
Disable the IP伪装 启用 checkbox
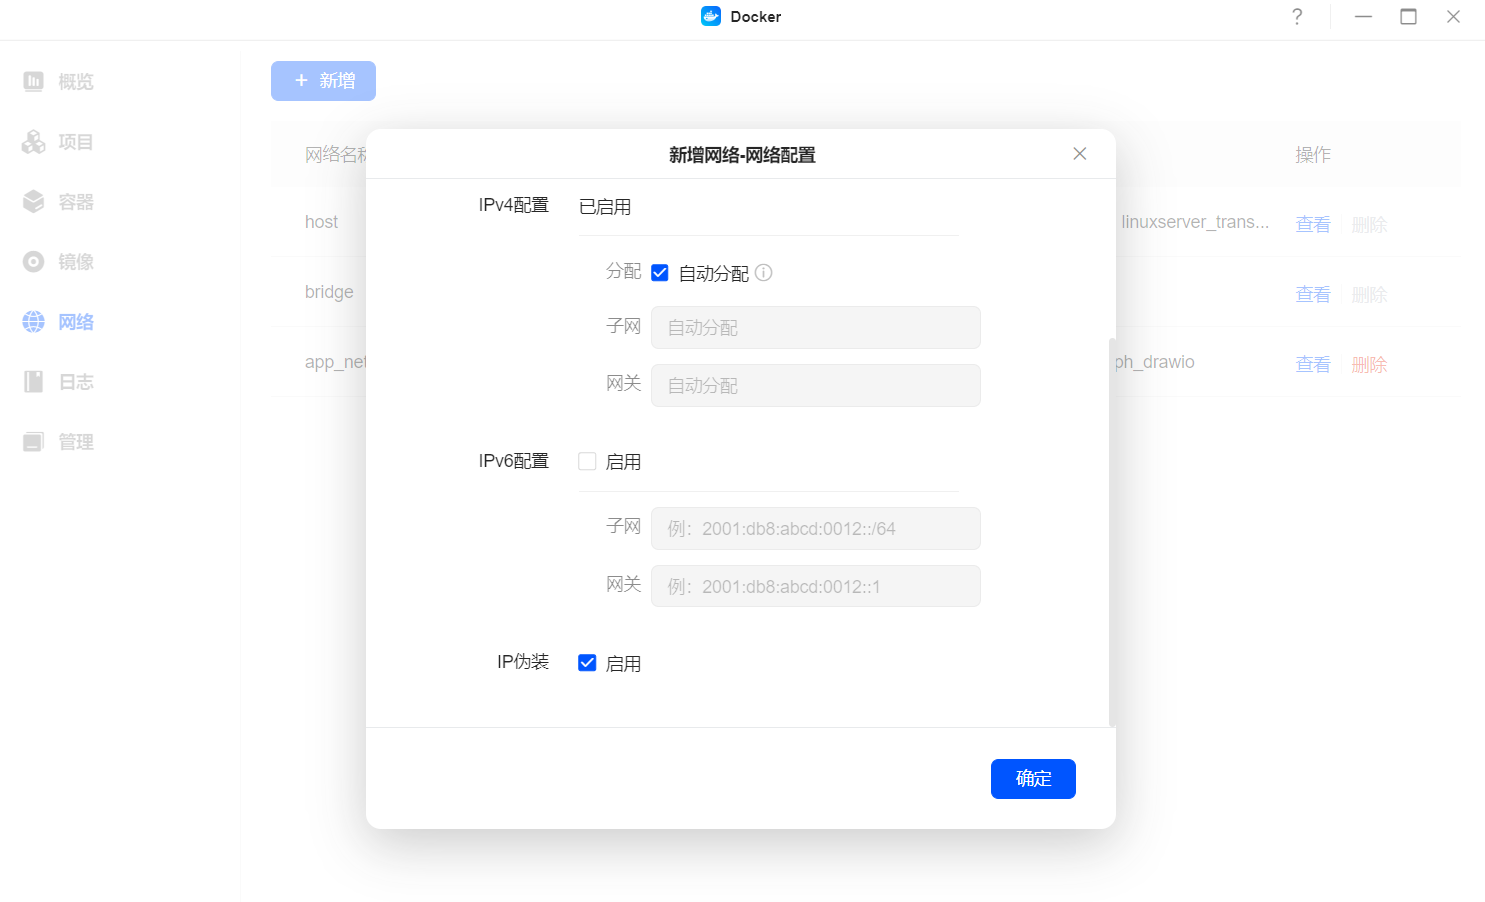click(587, 663)
